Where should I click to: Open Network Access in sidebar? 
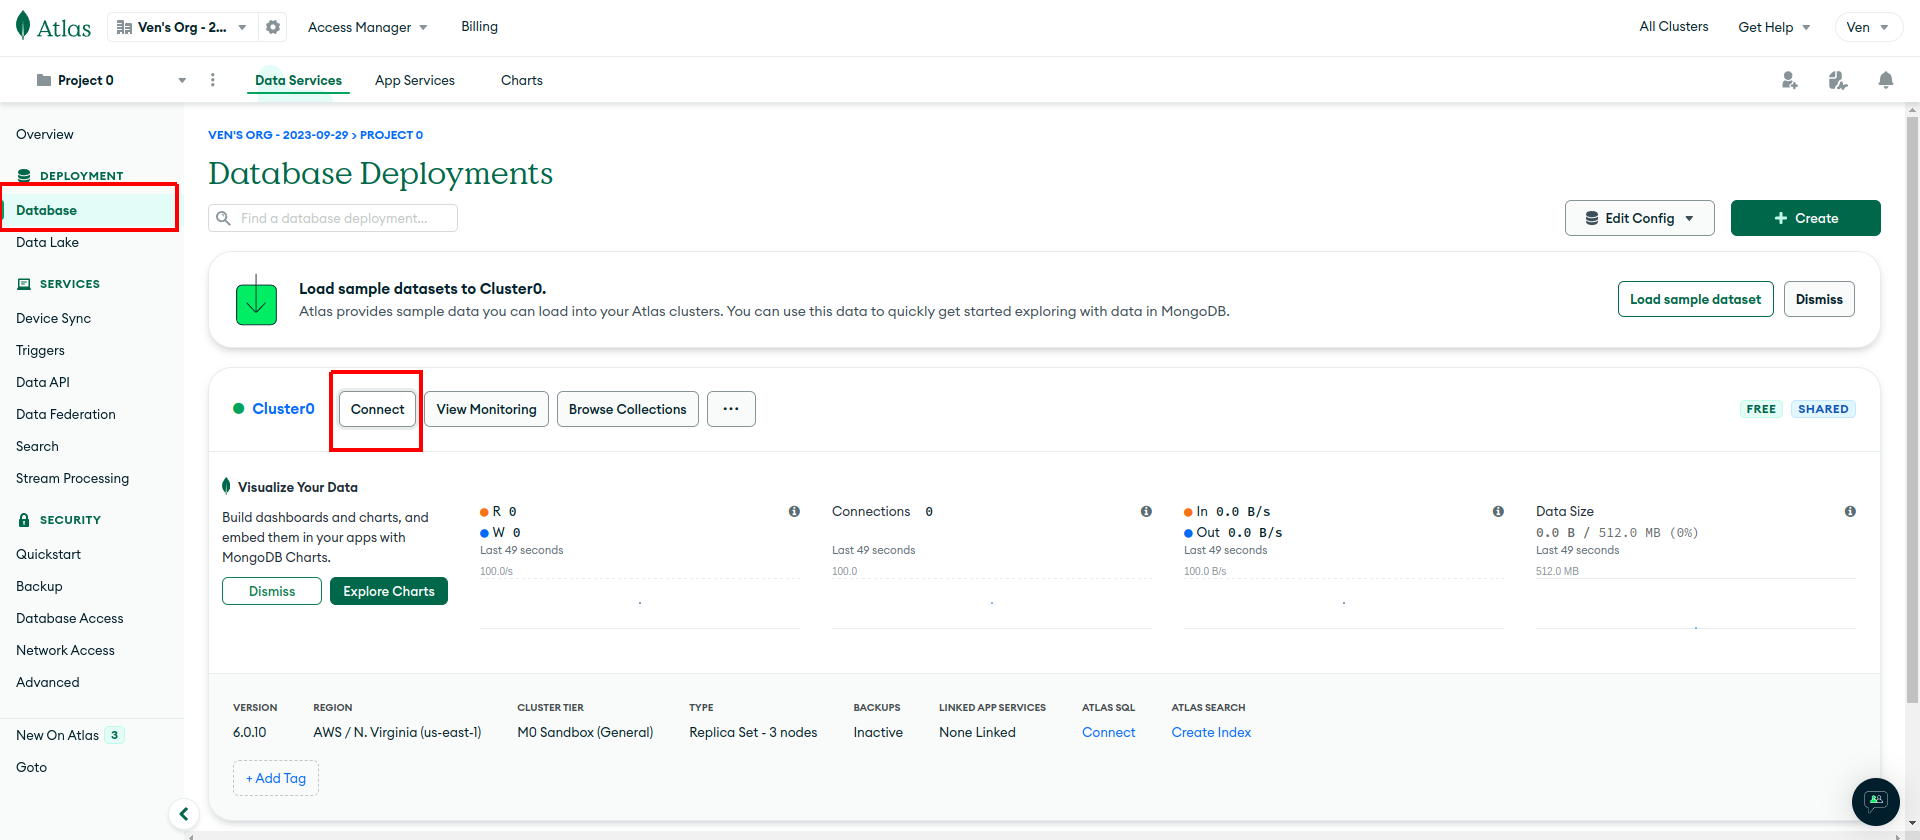tap(65, 650)
